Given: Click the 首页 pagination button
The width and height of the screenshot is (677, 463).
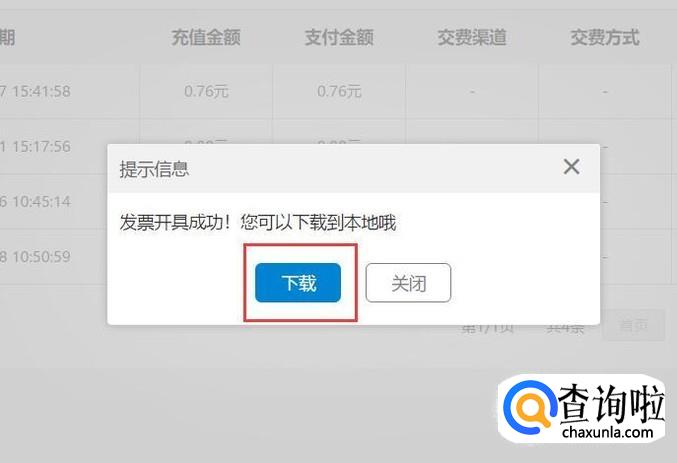Looking at the screenshot, I should (633, 325).
